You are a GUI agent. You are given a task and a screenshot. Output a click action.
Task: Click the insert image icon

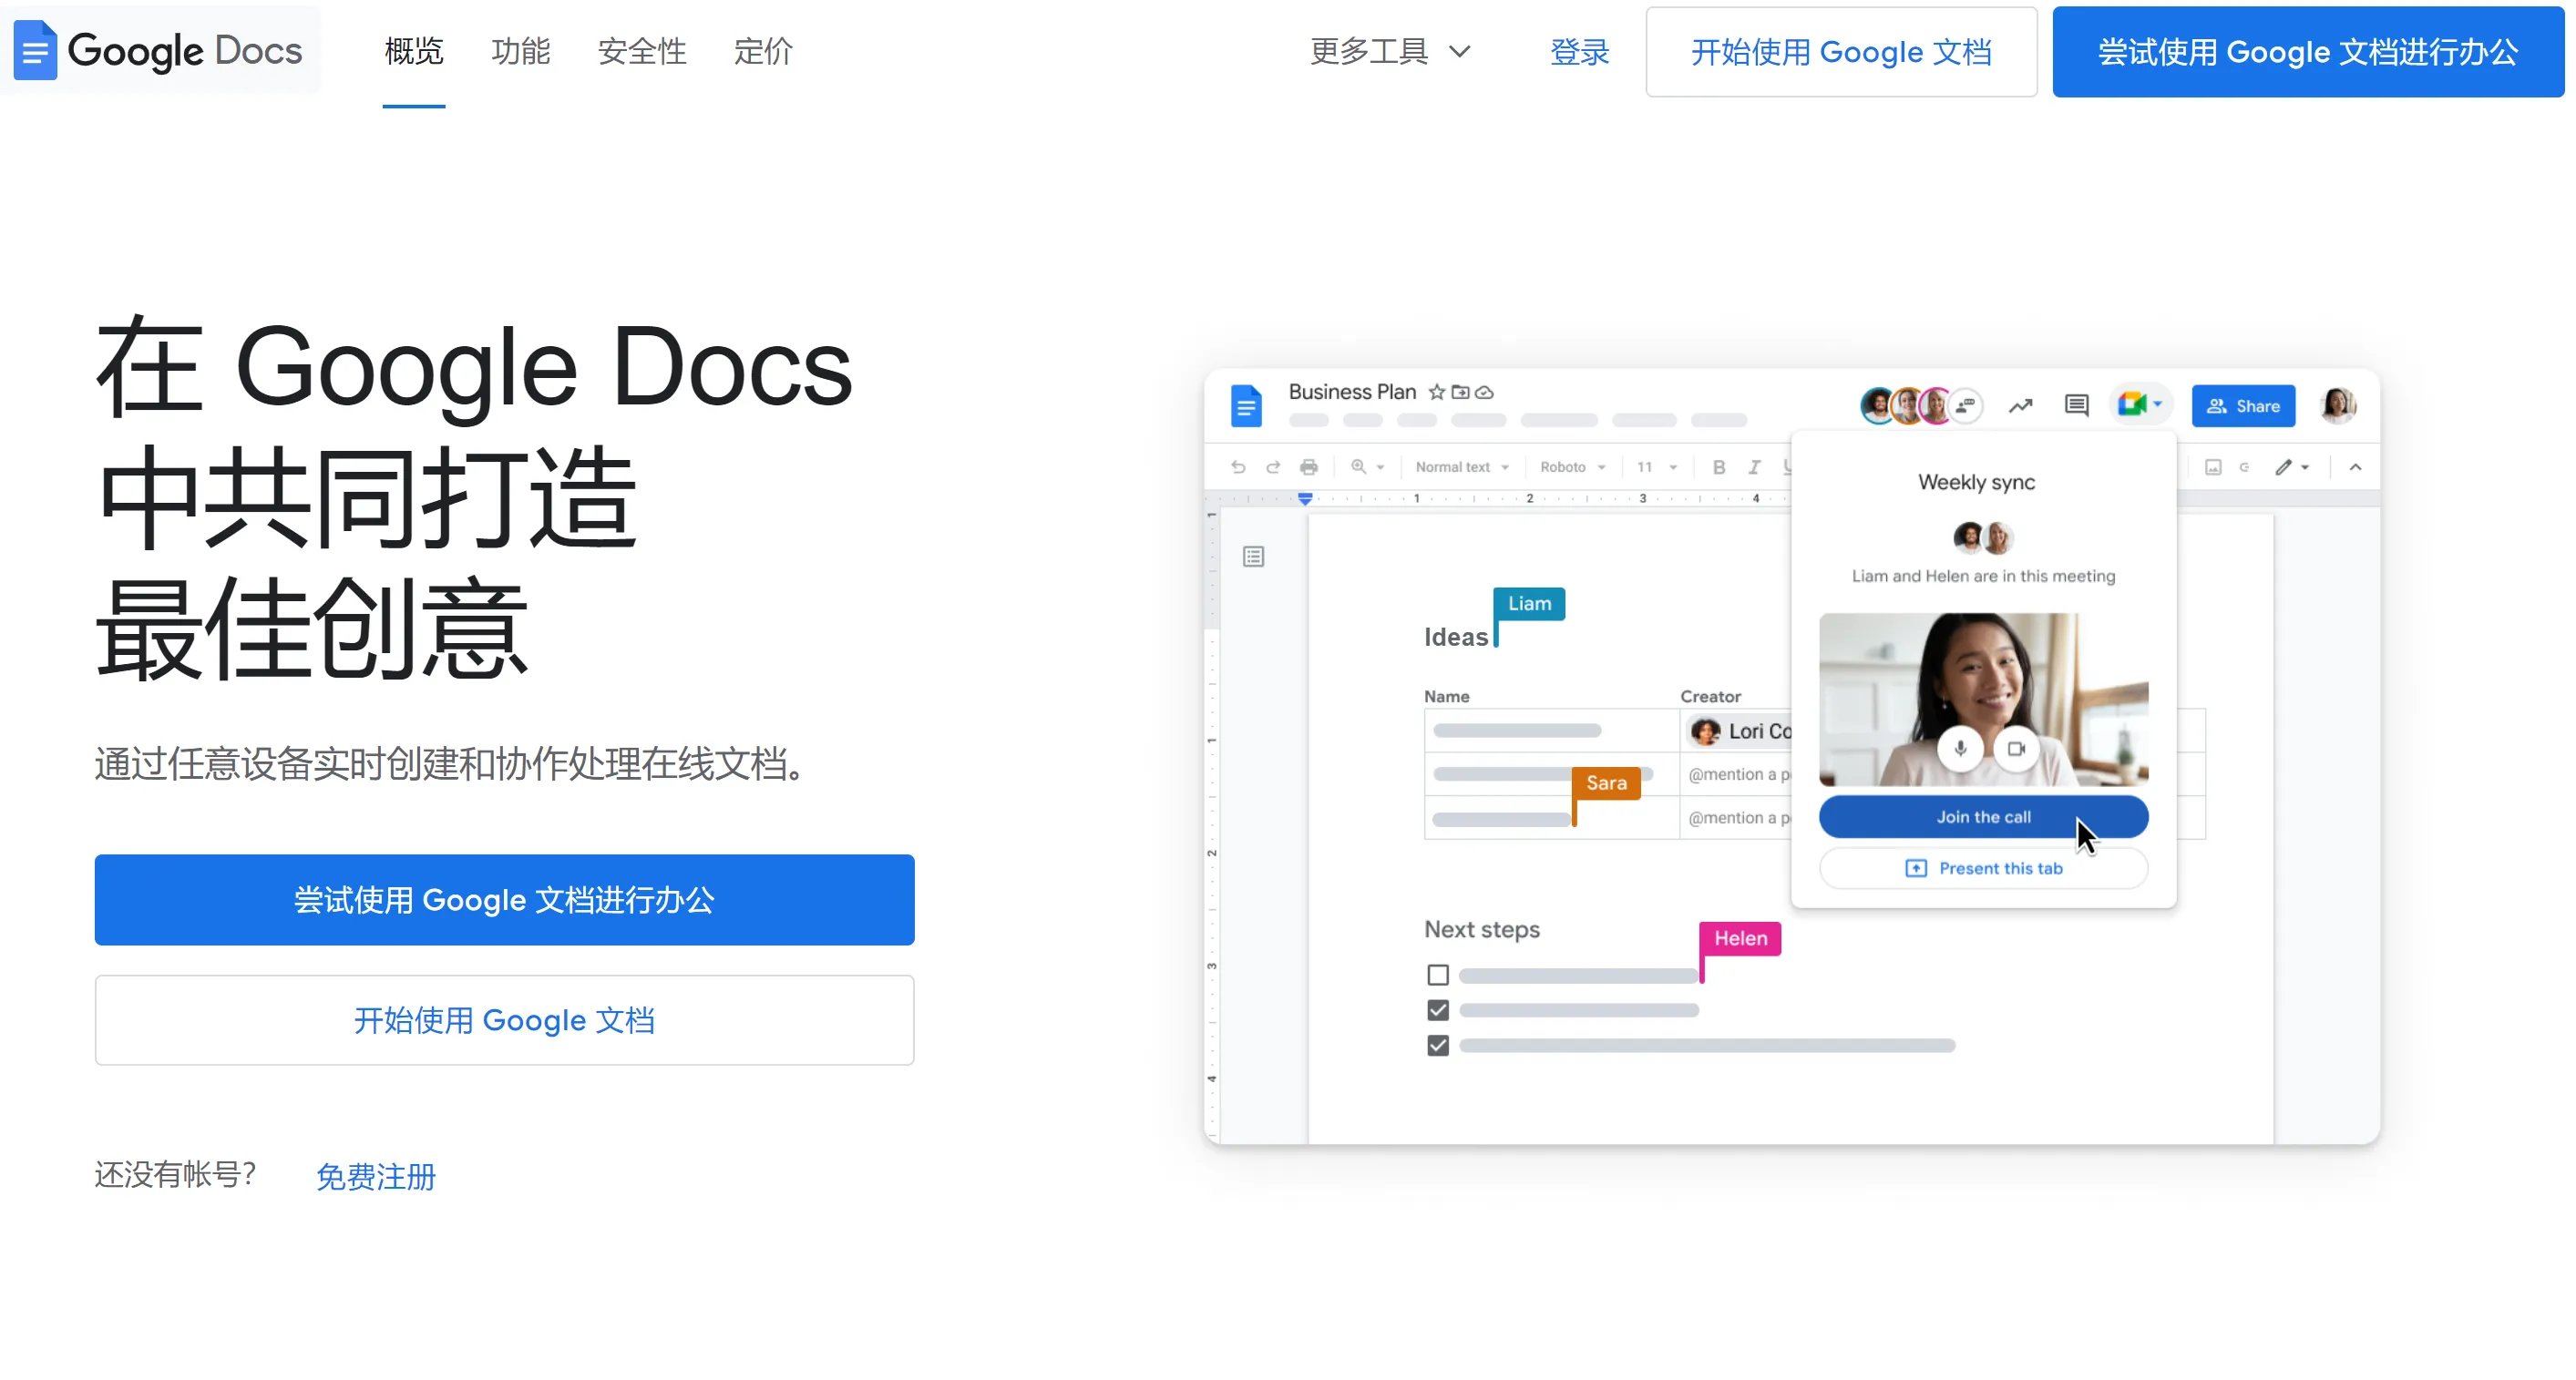coord(2213,467)
